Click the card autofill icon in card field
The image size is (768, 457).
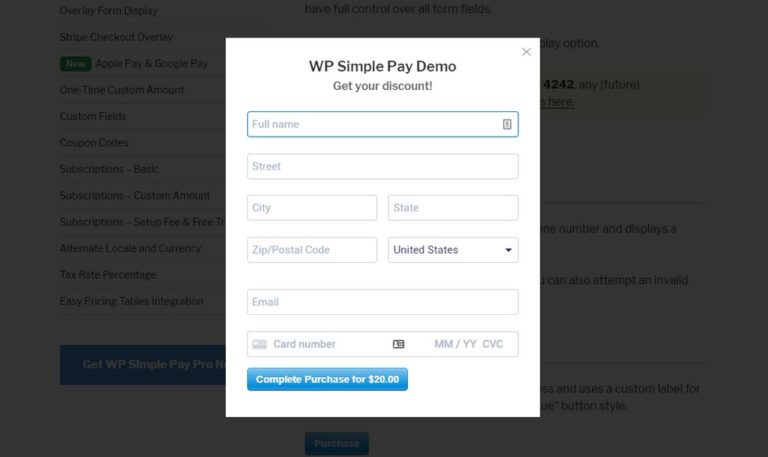pos(399,344)
